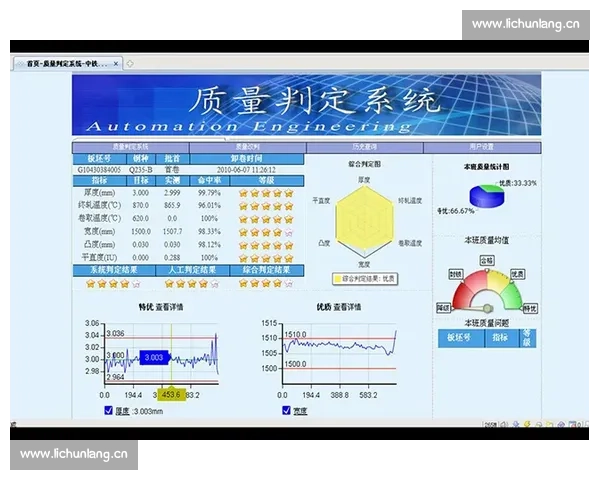The width and height of the screenshot is (600, 480).
Task: Click the thickness trend line chart
Action: pos(161,354)
